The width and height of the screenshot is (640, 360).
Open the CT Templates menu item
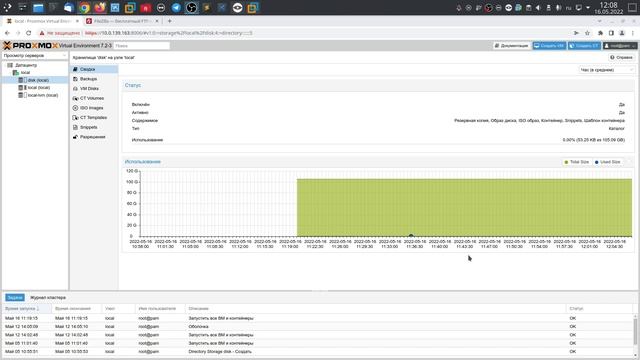coord(94,118)
